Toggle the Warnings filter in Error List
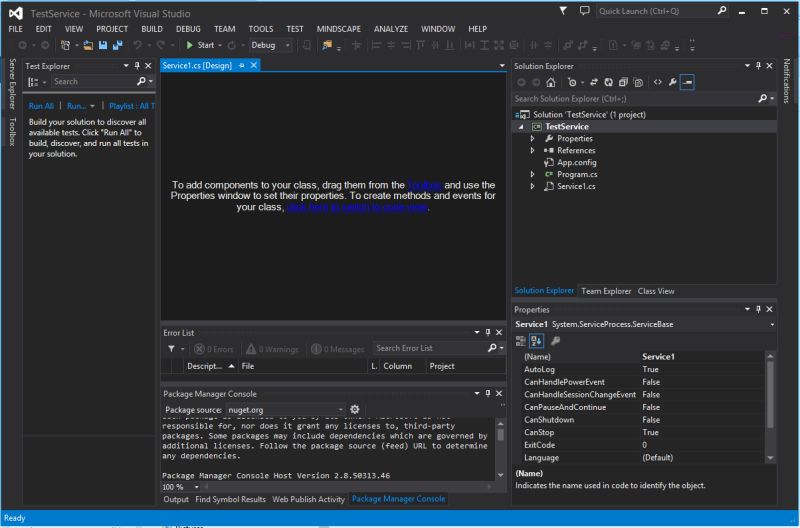 (x=271, y=349)
